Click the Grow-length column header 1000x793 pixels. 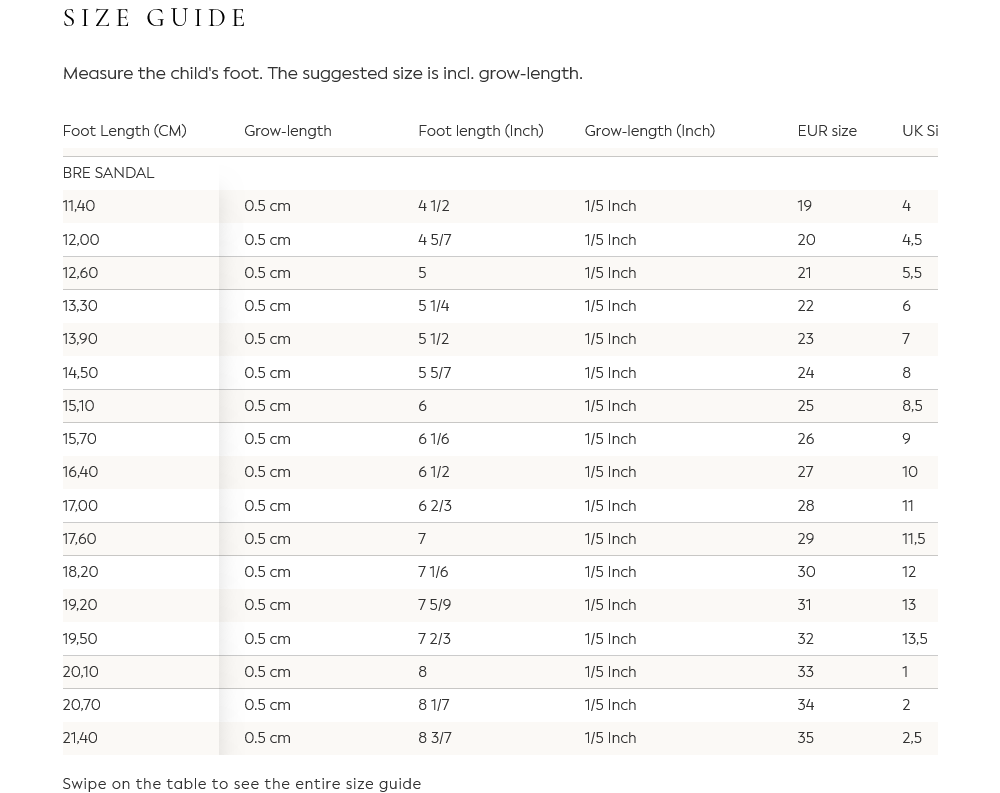click(x=287, y=131)
